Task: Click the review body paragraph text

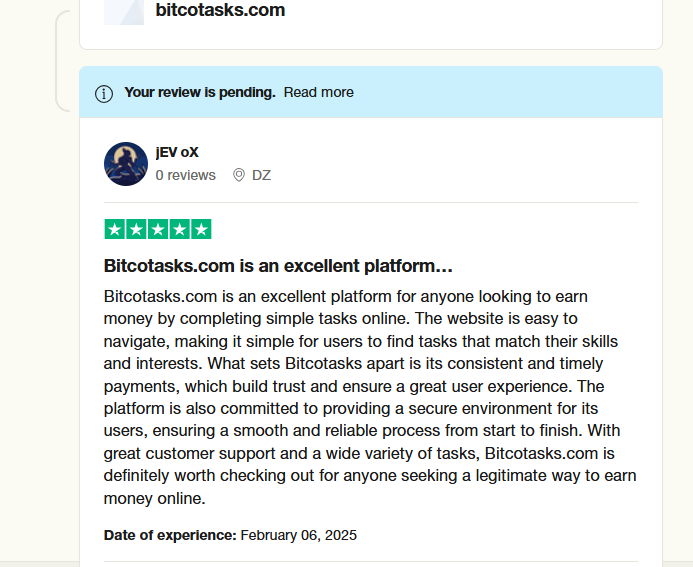Action: point(370,397)
